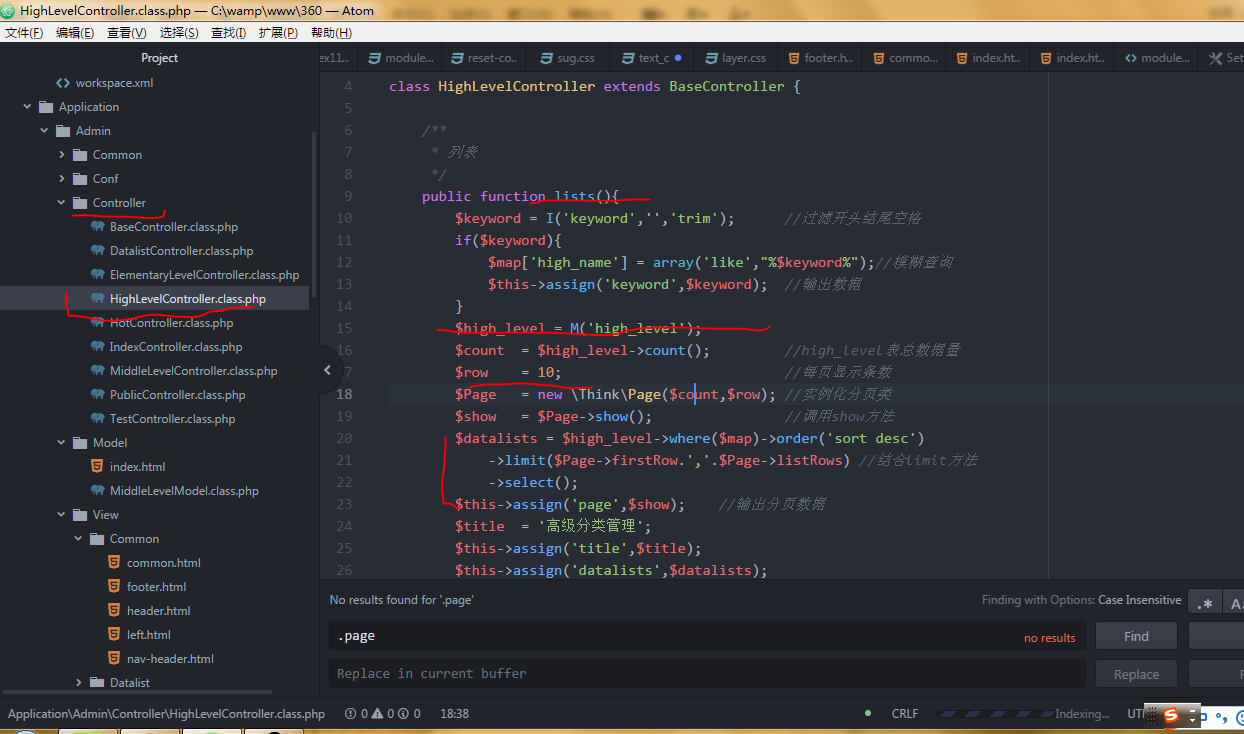Toggle regex search option button
The width and height of the screenshot is (1244, 734).
1205,603
